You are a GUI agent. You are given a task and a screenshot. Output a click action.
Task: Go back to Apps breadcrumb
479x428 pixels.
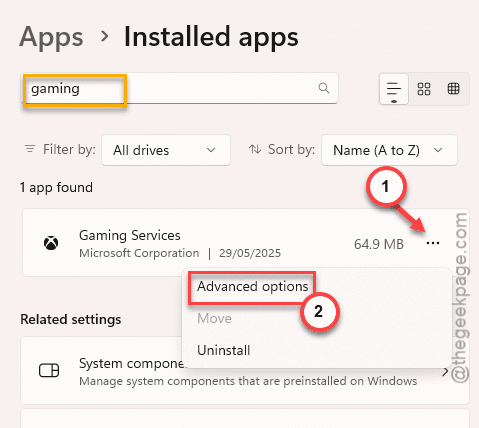click(x=51, y=37)
